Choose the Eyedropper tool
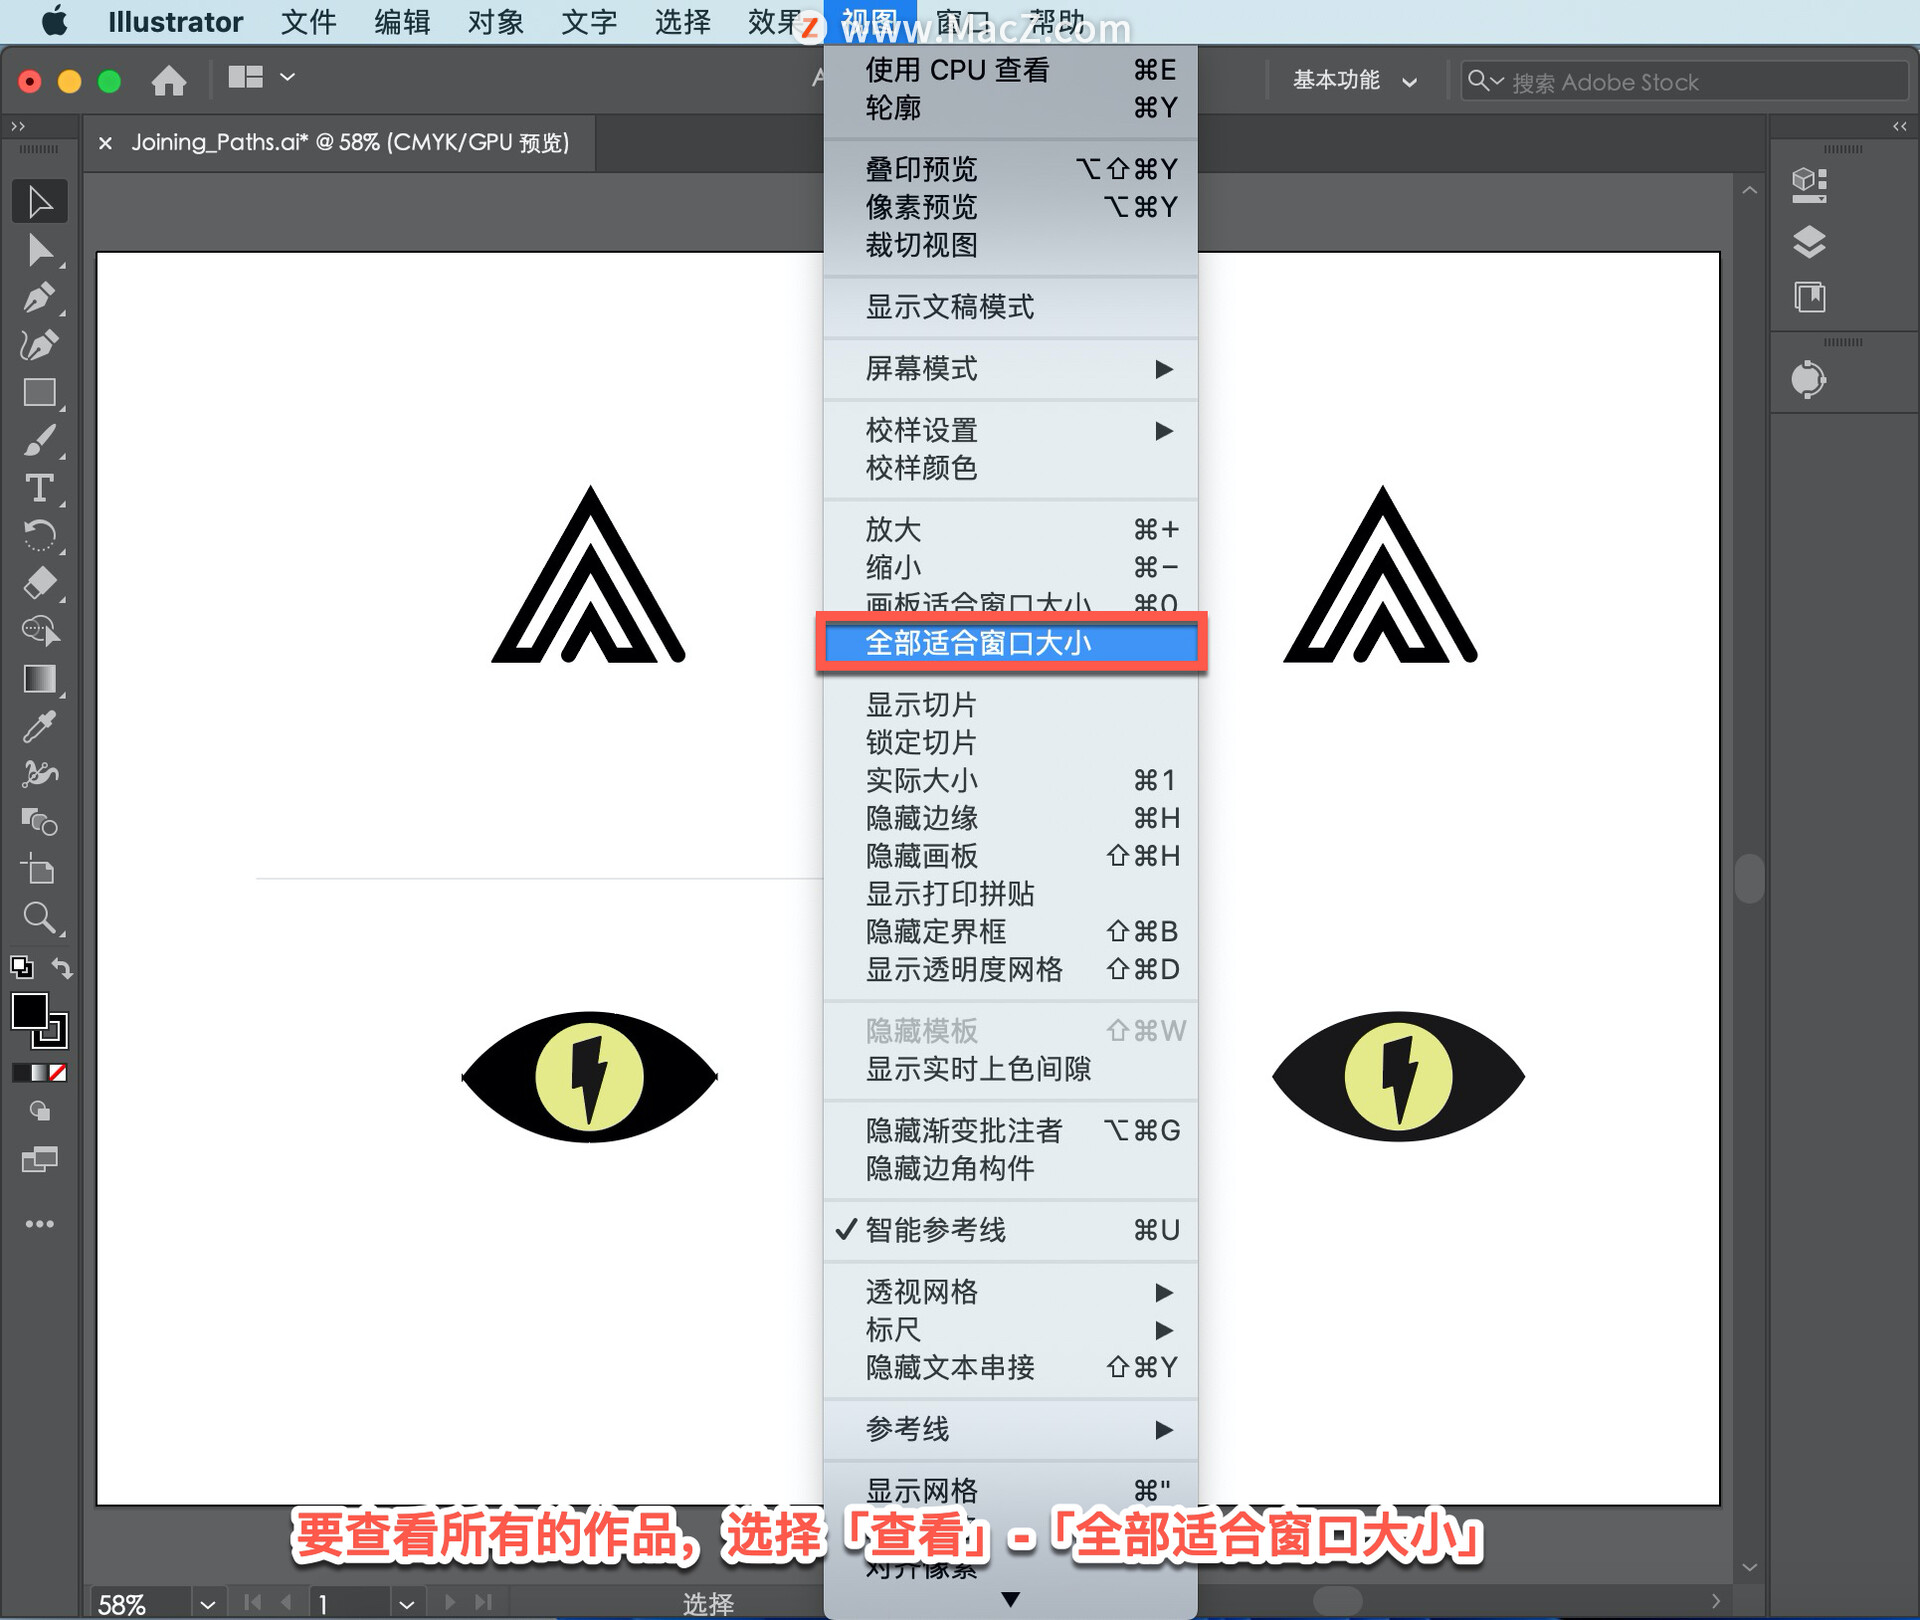 point(38,727)
